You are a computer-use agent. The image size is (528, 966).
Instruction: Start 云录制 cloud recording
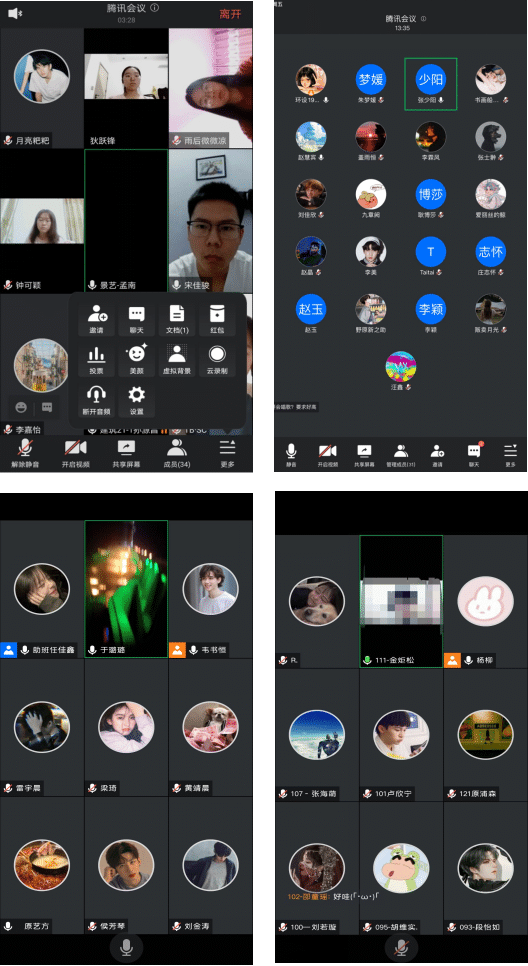point(217,360)
